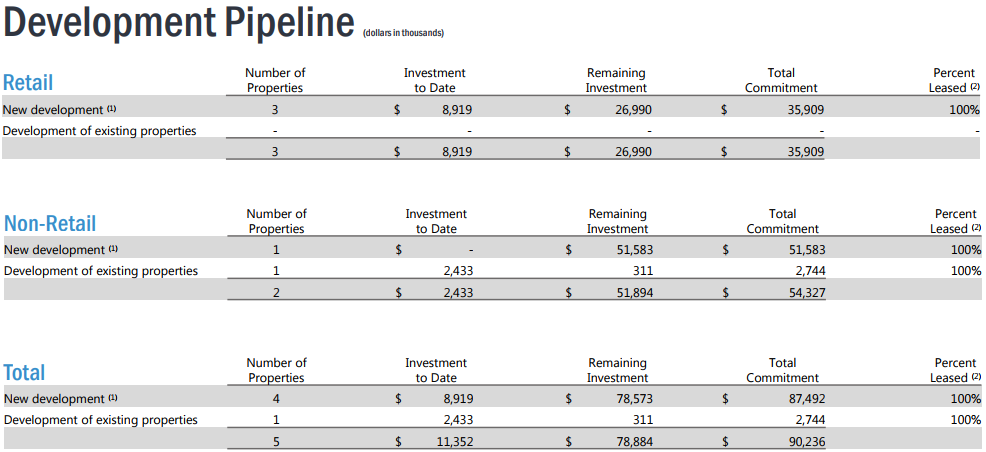Select Total remaining investment 78,884
Viewport: 986px width, 452px height.
(x=636, y=441)
